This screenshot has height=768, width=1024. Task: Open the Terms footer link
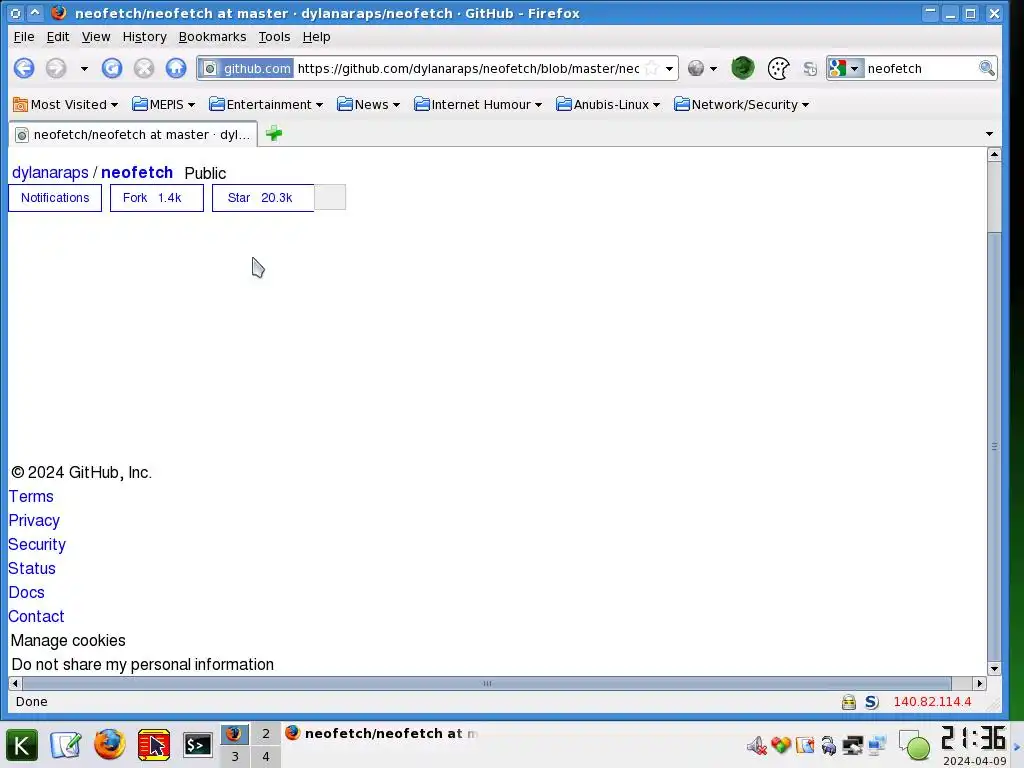coord(31,496)
